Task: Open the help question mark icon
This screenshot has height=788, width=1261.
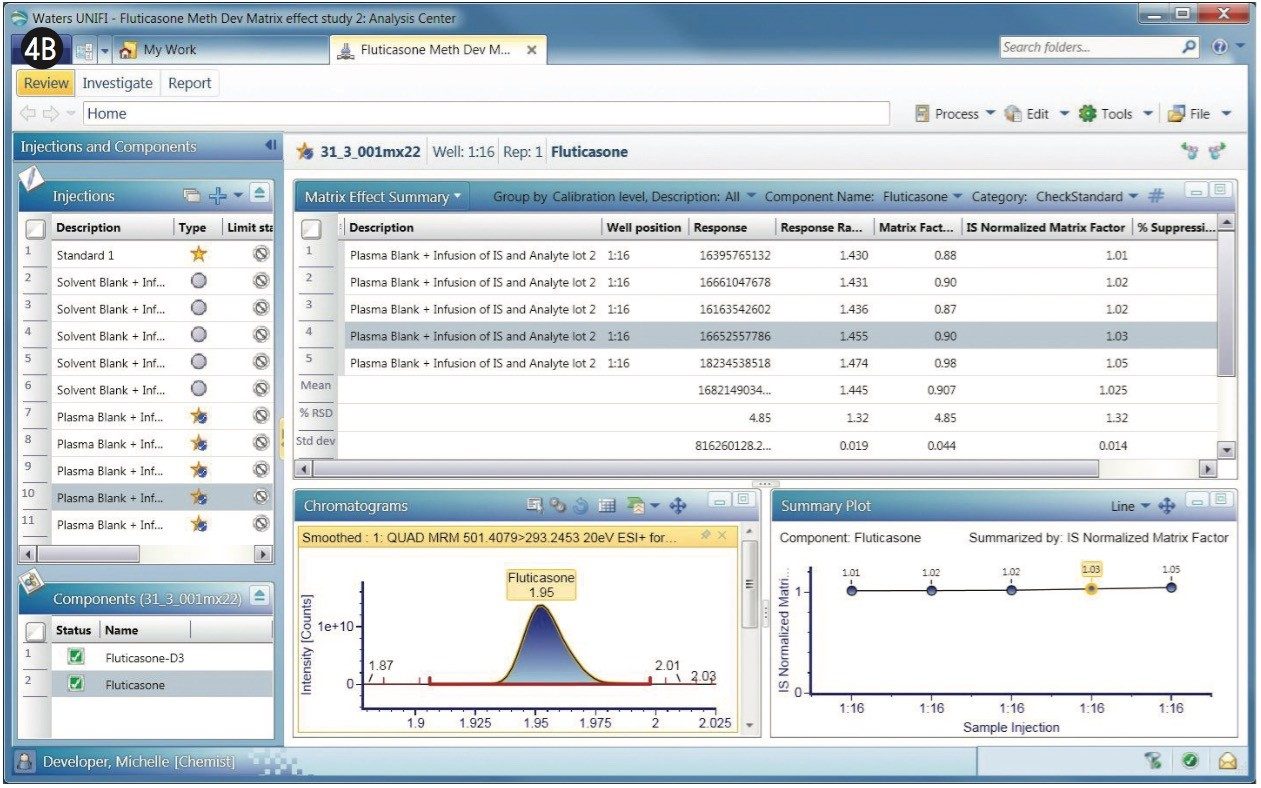Action: pos(1219,47)
